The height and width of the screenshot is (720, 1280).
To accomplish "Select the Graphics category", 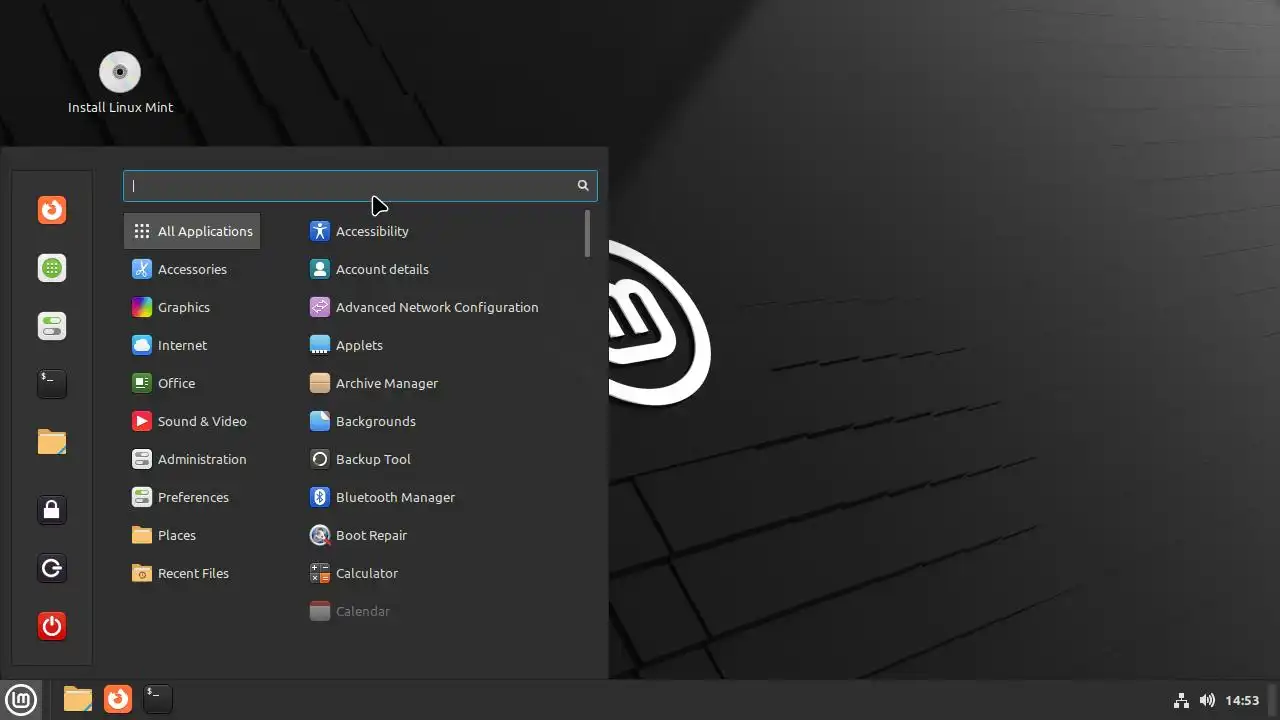I will coord(192,307).
